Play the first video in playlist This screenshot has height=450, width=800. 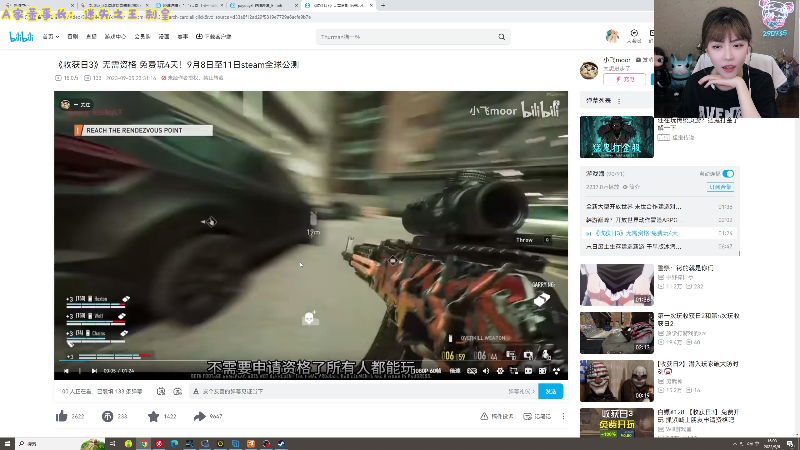659,207
